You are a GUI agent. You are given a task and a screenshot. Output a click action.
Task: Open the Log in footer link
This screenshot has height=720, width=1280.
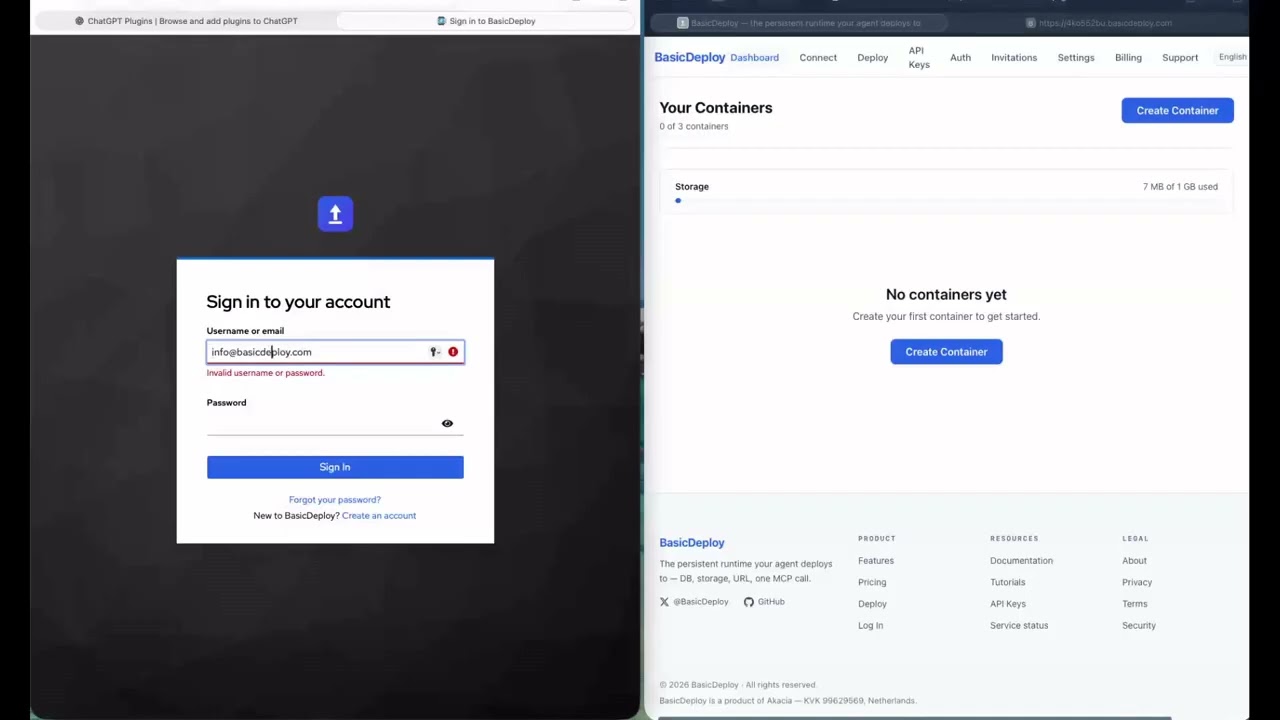pos(870,626)
